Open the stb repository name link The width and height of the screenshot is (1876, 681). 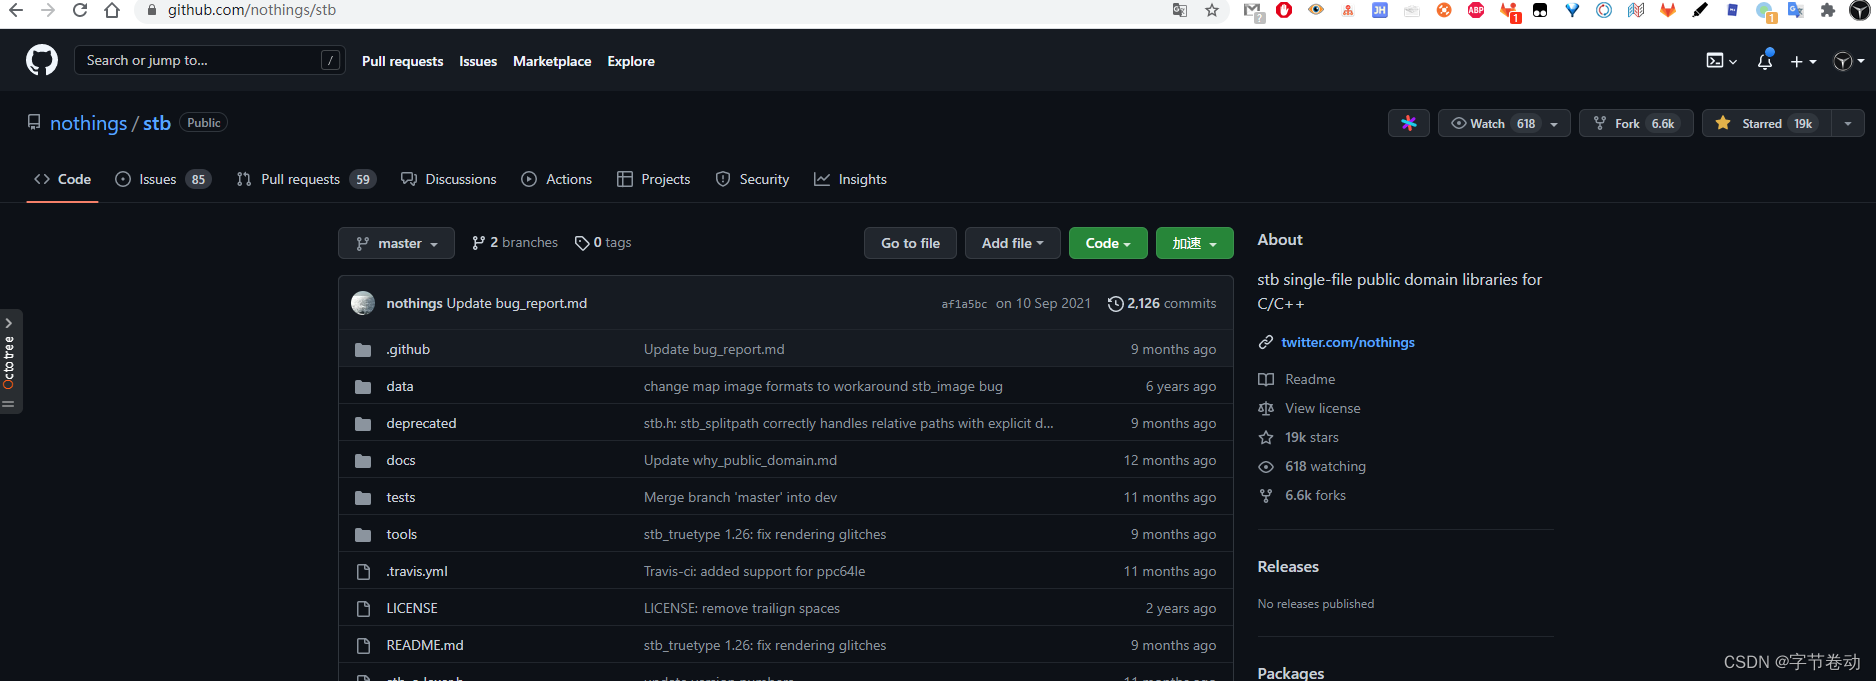157,123
